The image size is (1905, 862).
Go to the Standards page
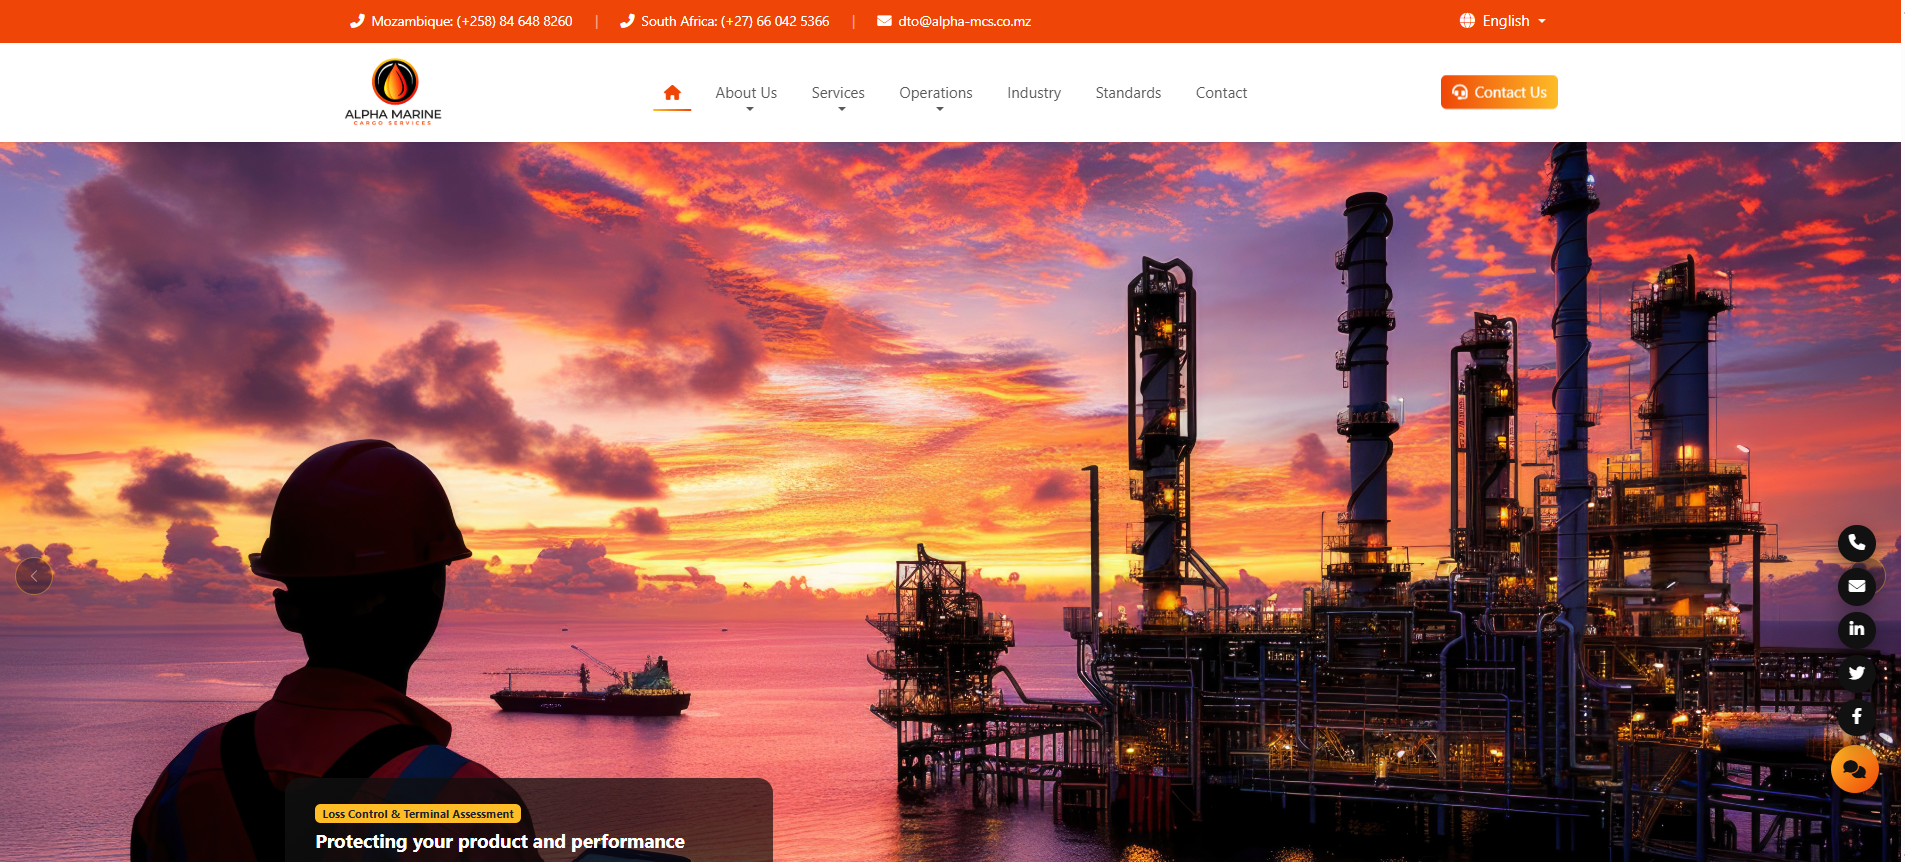1128,92
